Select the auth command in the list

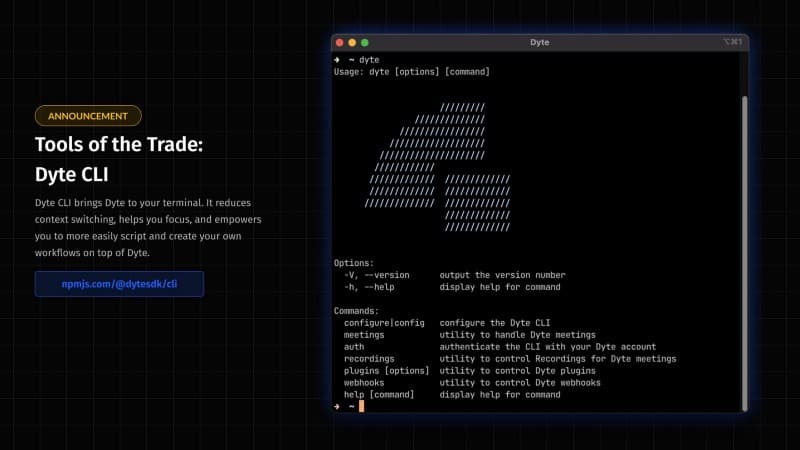click(x=354, y=347)
